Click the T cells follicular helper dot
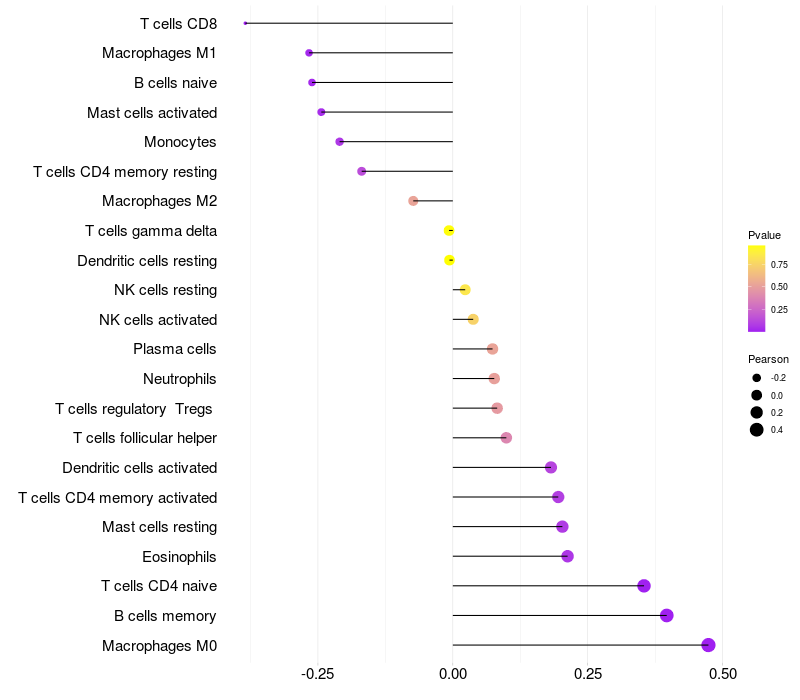This screenshot has width=800, height=700. click(506, 438)
